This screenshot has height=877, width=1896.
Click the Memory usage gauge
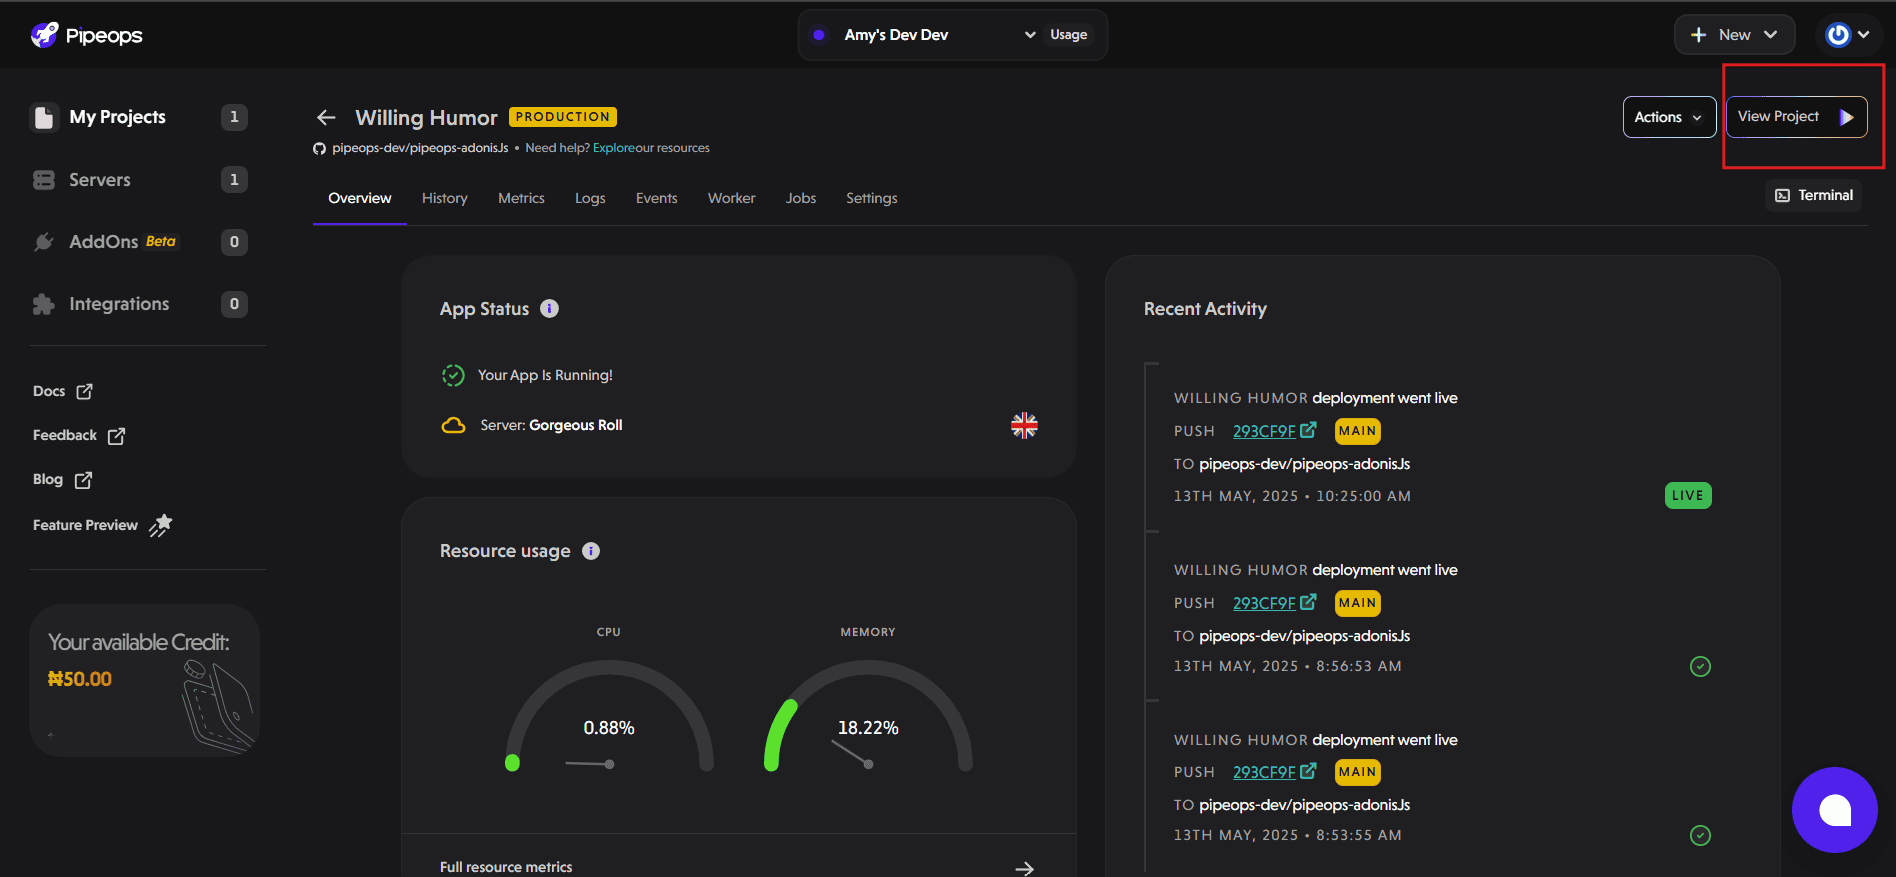868,716
